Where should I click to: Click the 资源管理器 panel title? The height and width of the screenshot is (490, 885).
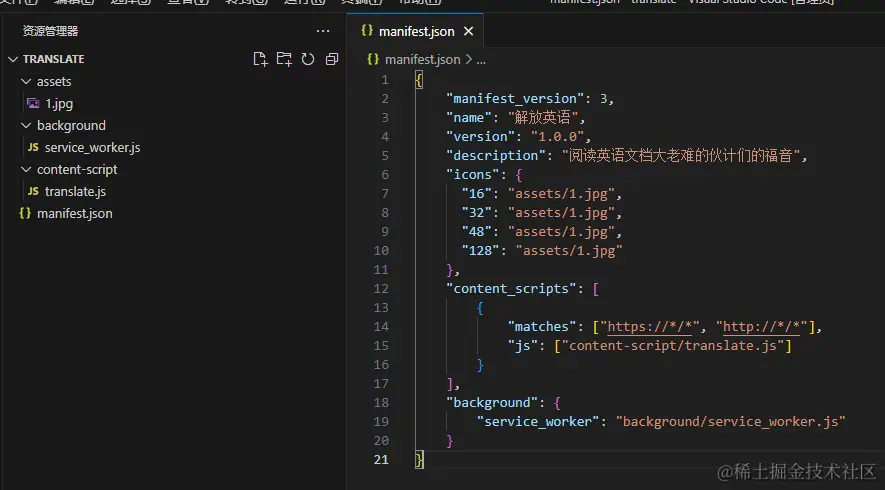coord(50,31)
